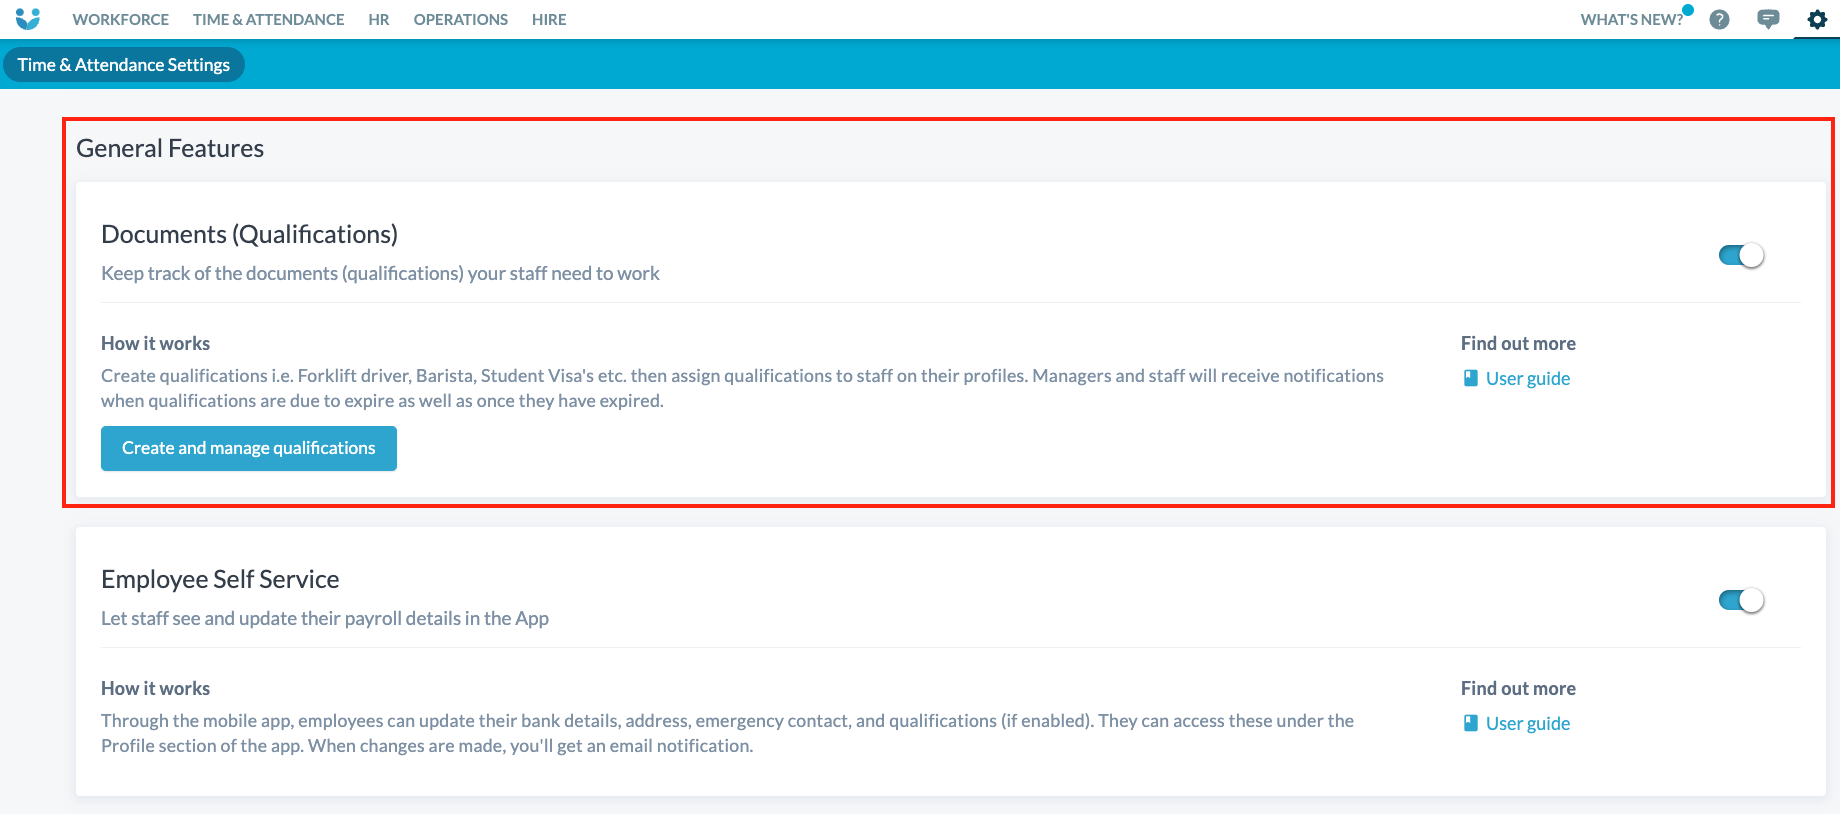Open the What's New link

pos(1631,20)
